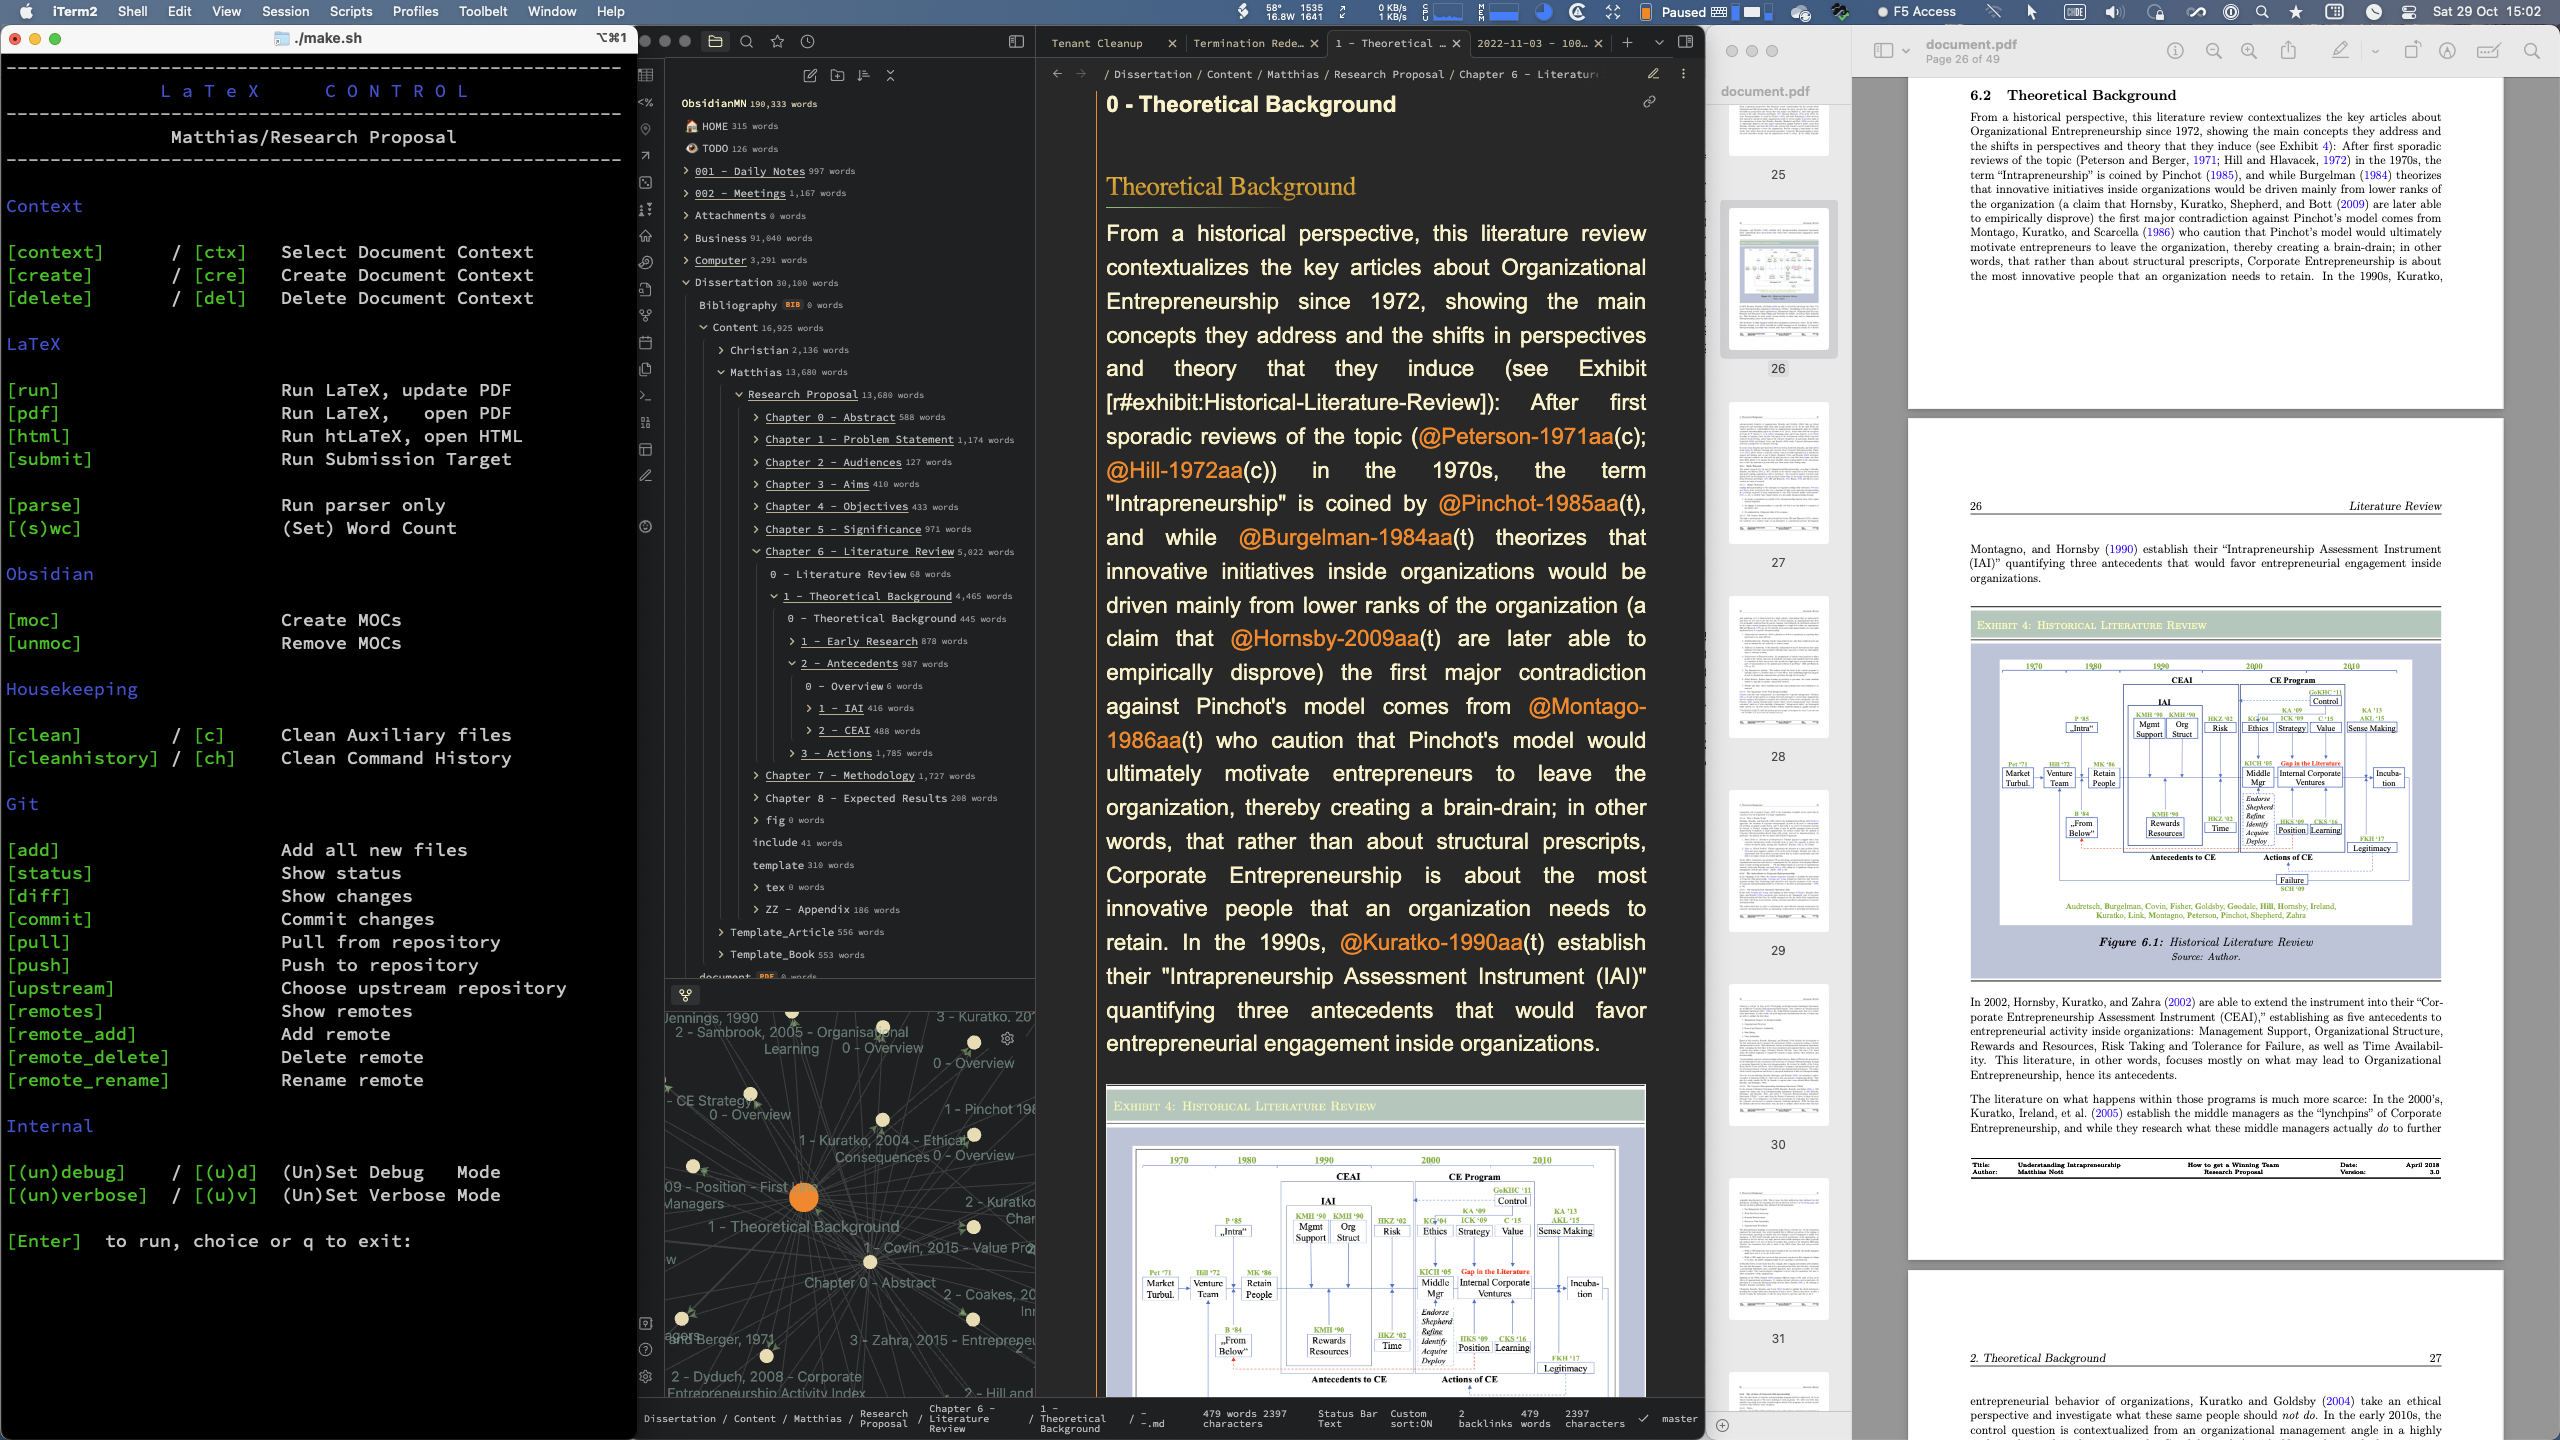Click the new folder icon in file explorer
The image size is (2560, 1440).
click(837, 75)
